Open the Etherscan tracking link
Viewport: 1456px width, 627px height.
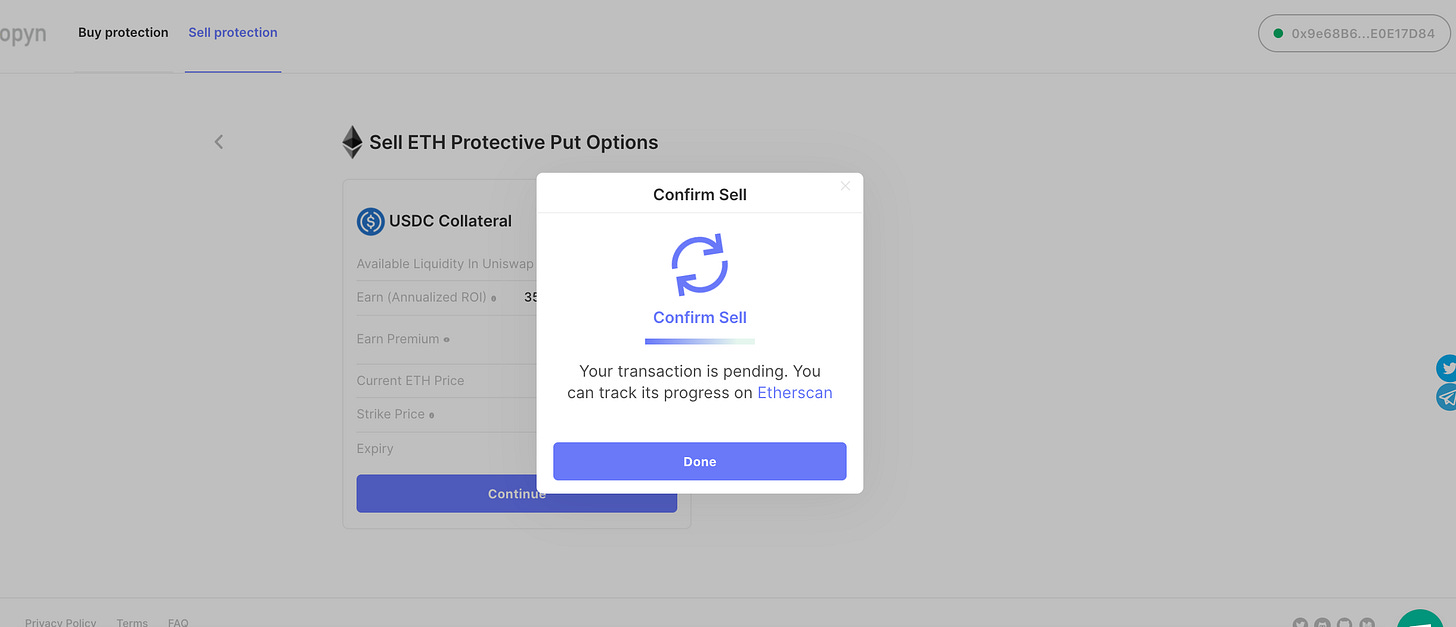coord(795,393)
